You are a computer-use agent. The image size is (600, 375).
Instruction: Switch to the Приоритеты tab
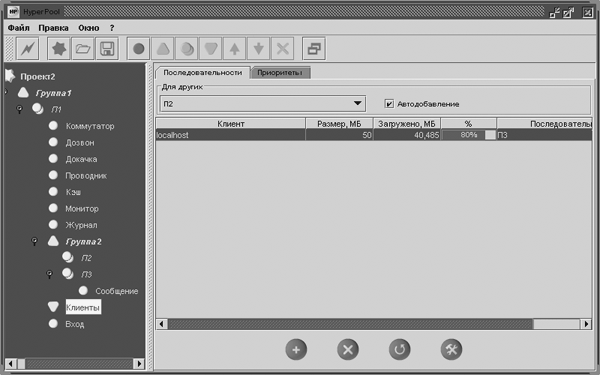pos(280,73)
